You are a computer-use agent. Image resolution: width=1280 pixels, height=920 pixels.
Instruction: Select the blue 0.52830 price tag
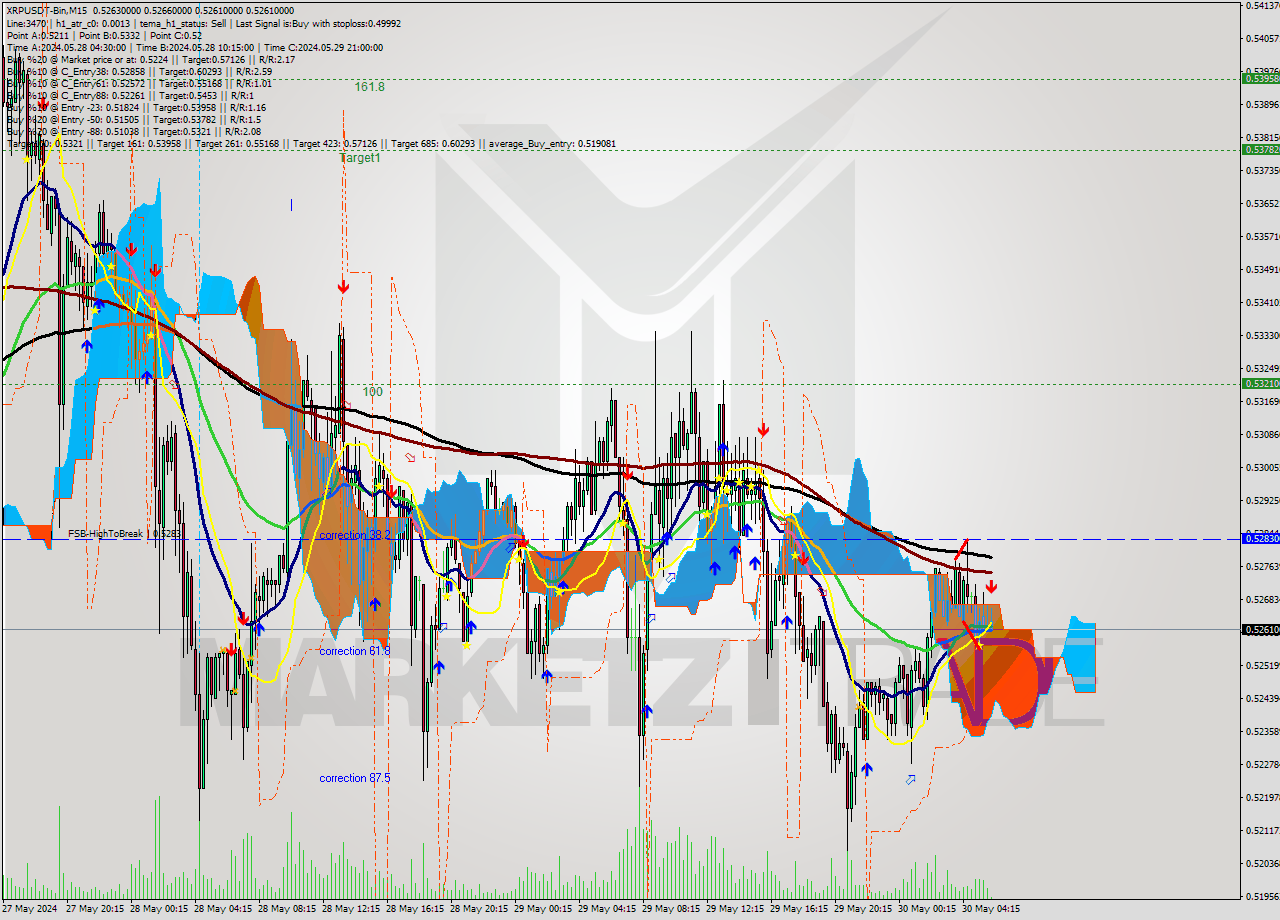point(1260,539)
